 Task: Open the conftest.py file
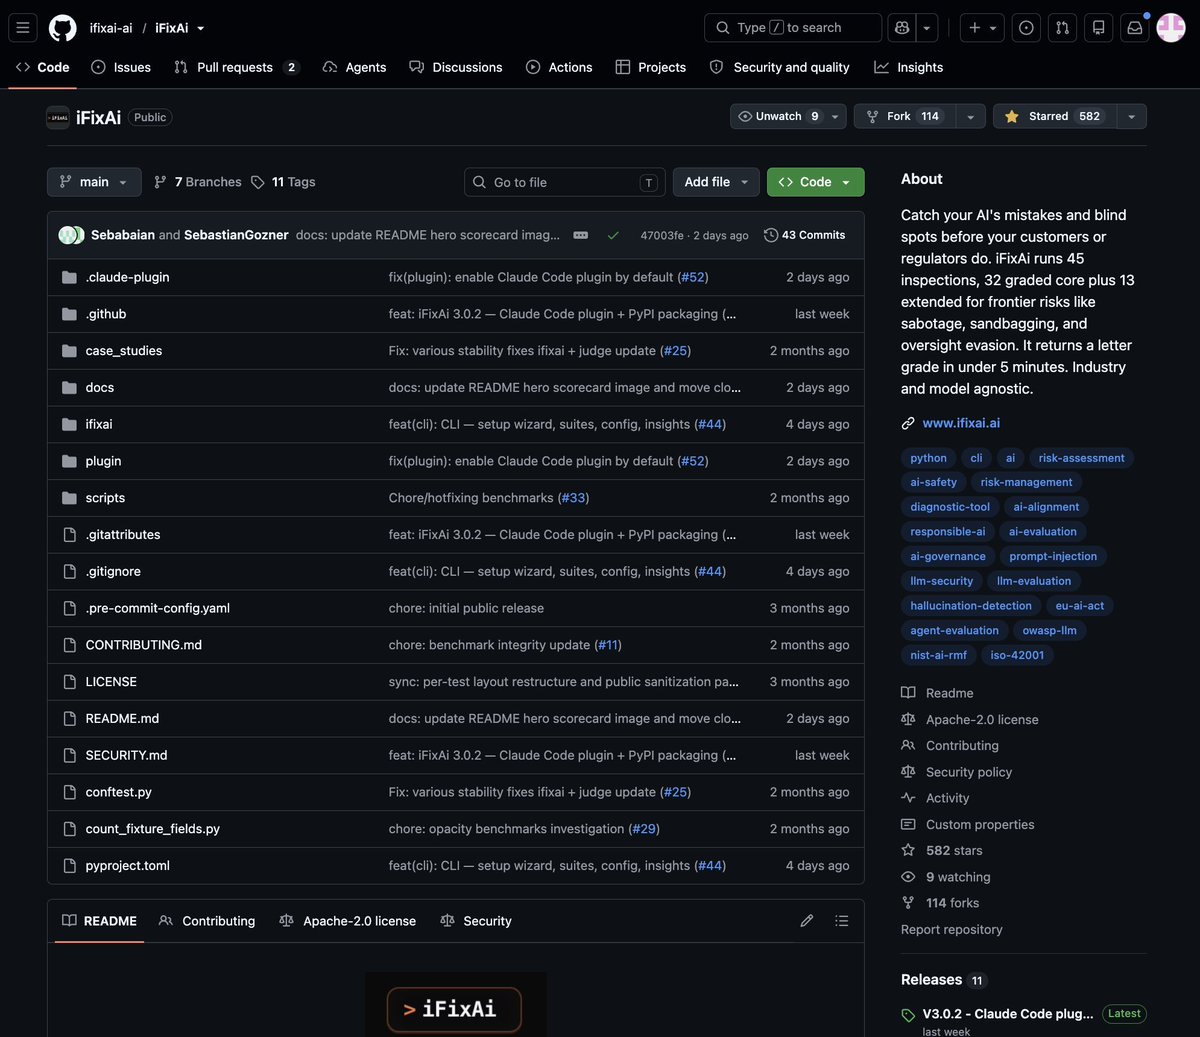click(x=119, y=792)
